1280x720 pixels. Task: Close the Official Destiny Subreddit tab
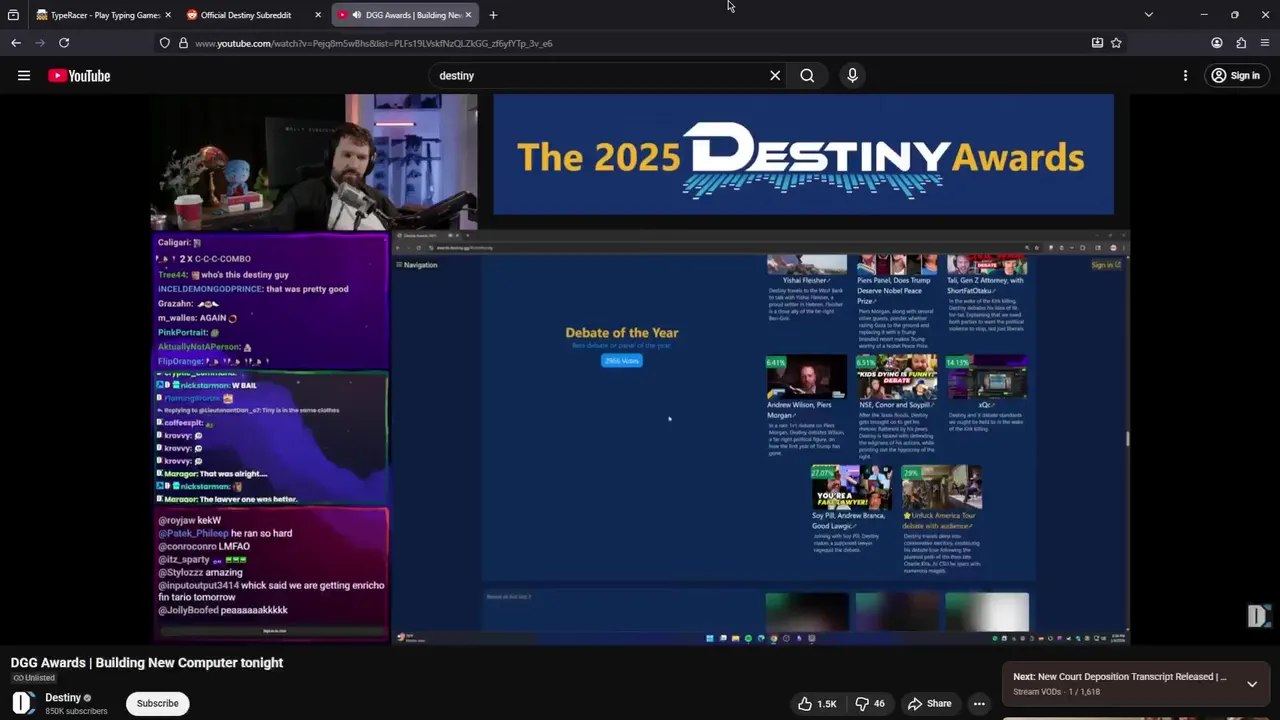tap(318, 15)
